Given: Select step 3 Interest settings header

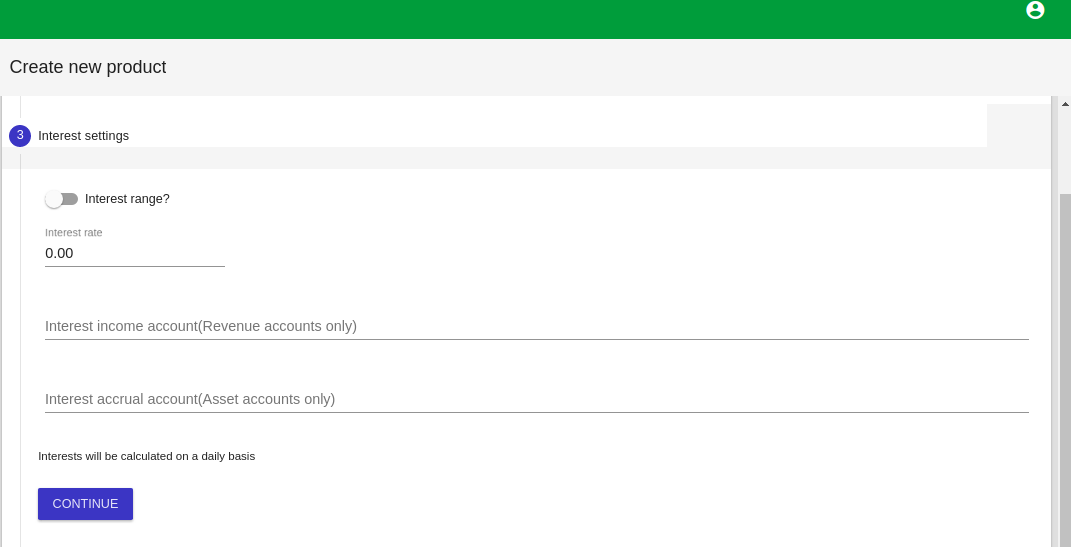Looking at the screenshot, I should [83, 136].
